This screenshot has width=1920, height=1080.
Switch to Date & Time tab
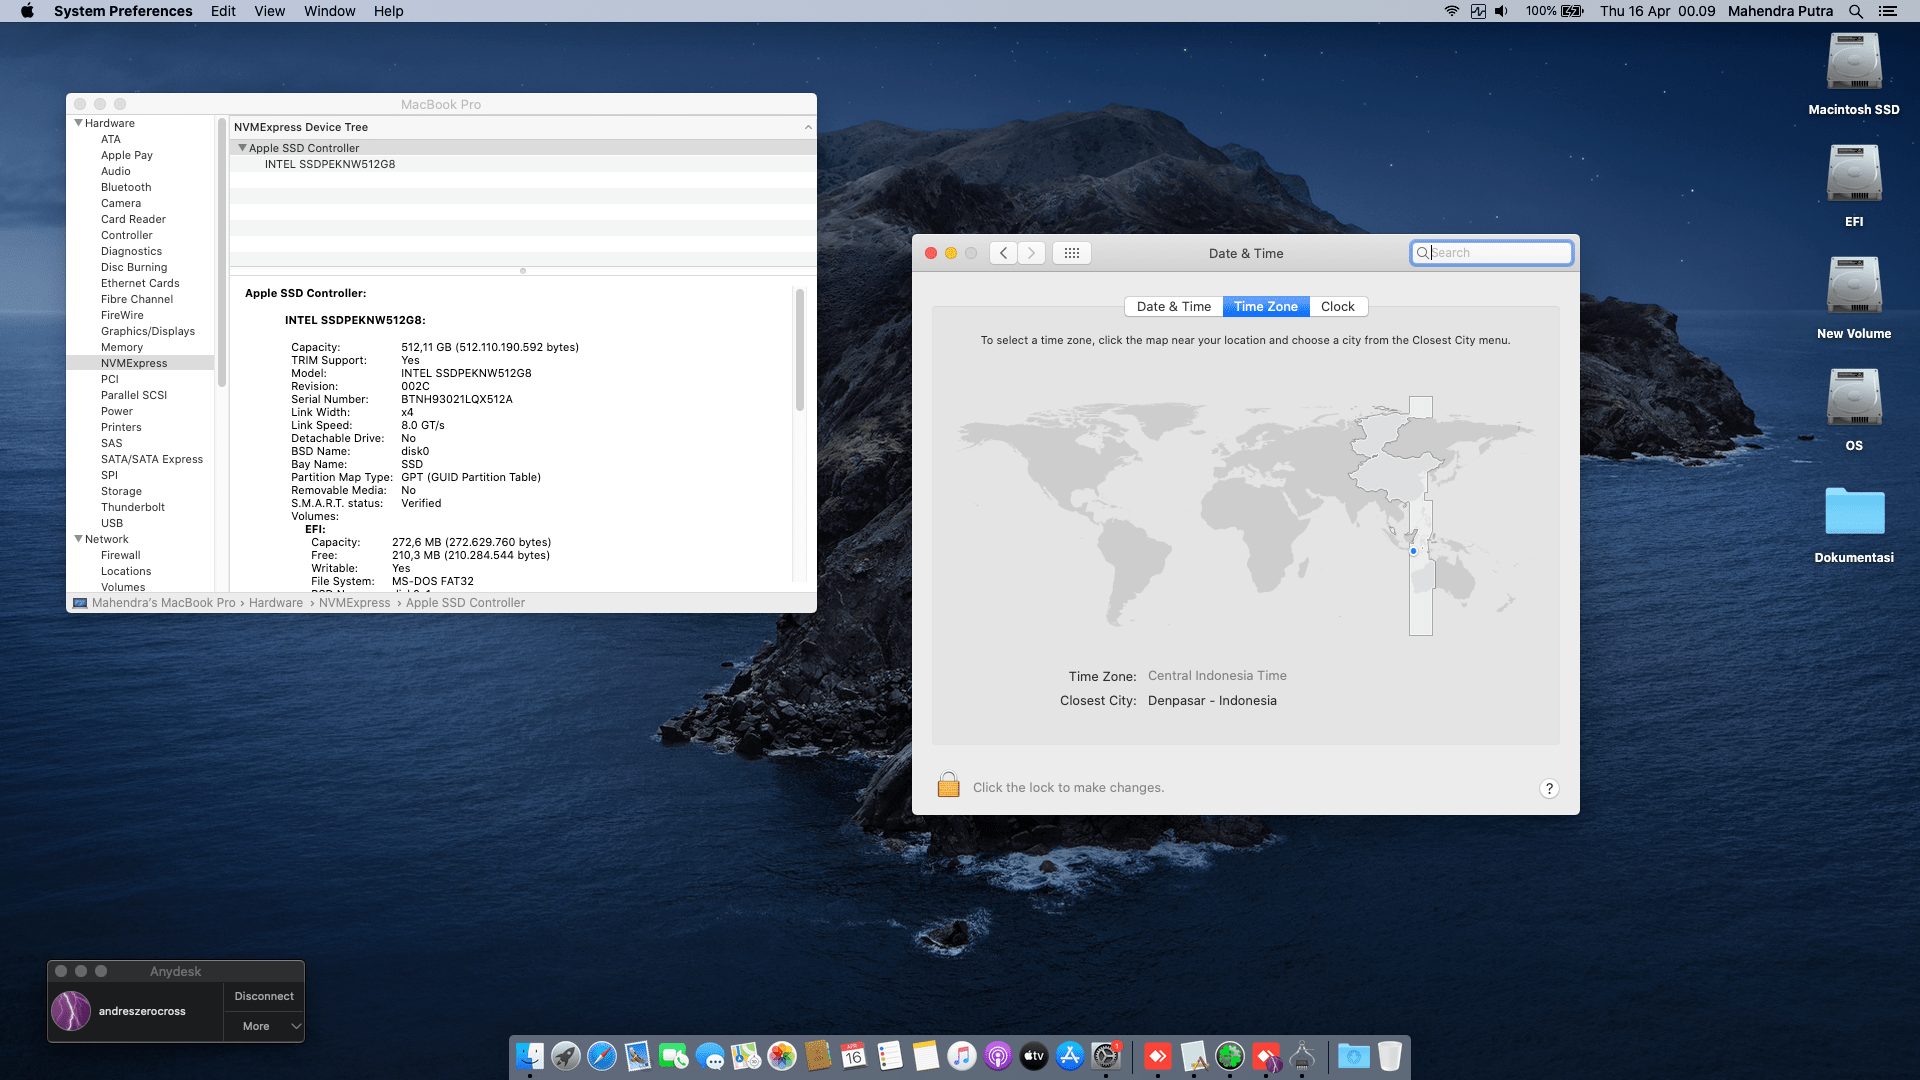coord(1173,307)
